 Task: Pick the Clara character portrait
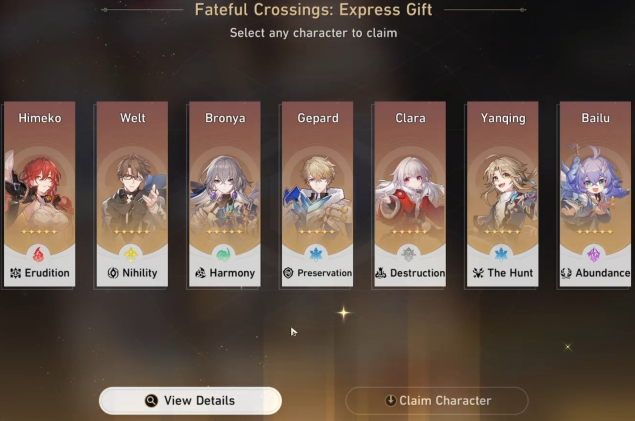(410, 192)
